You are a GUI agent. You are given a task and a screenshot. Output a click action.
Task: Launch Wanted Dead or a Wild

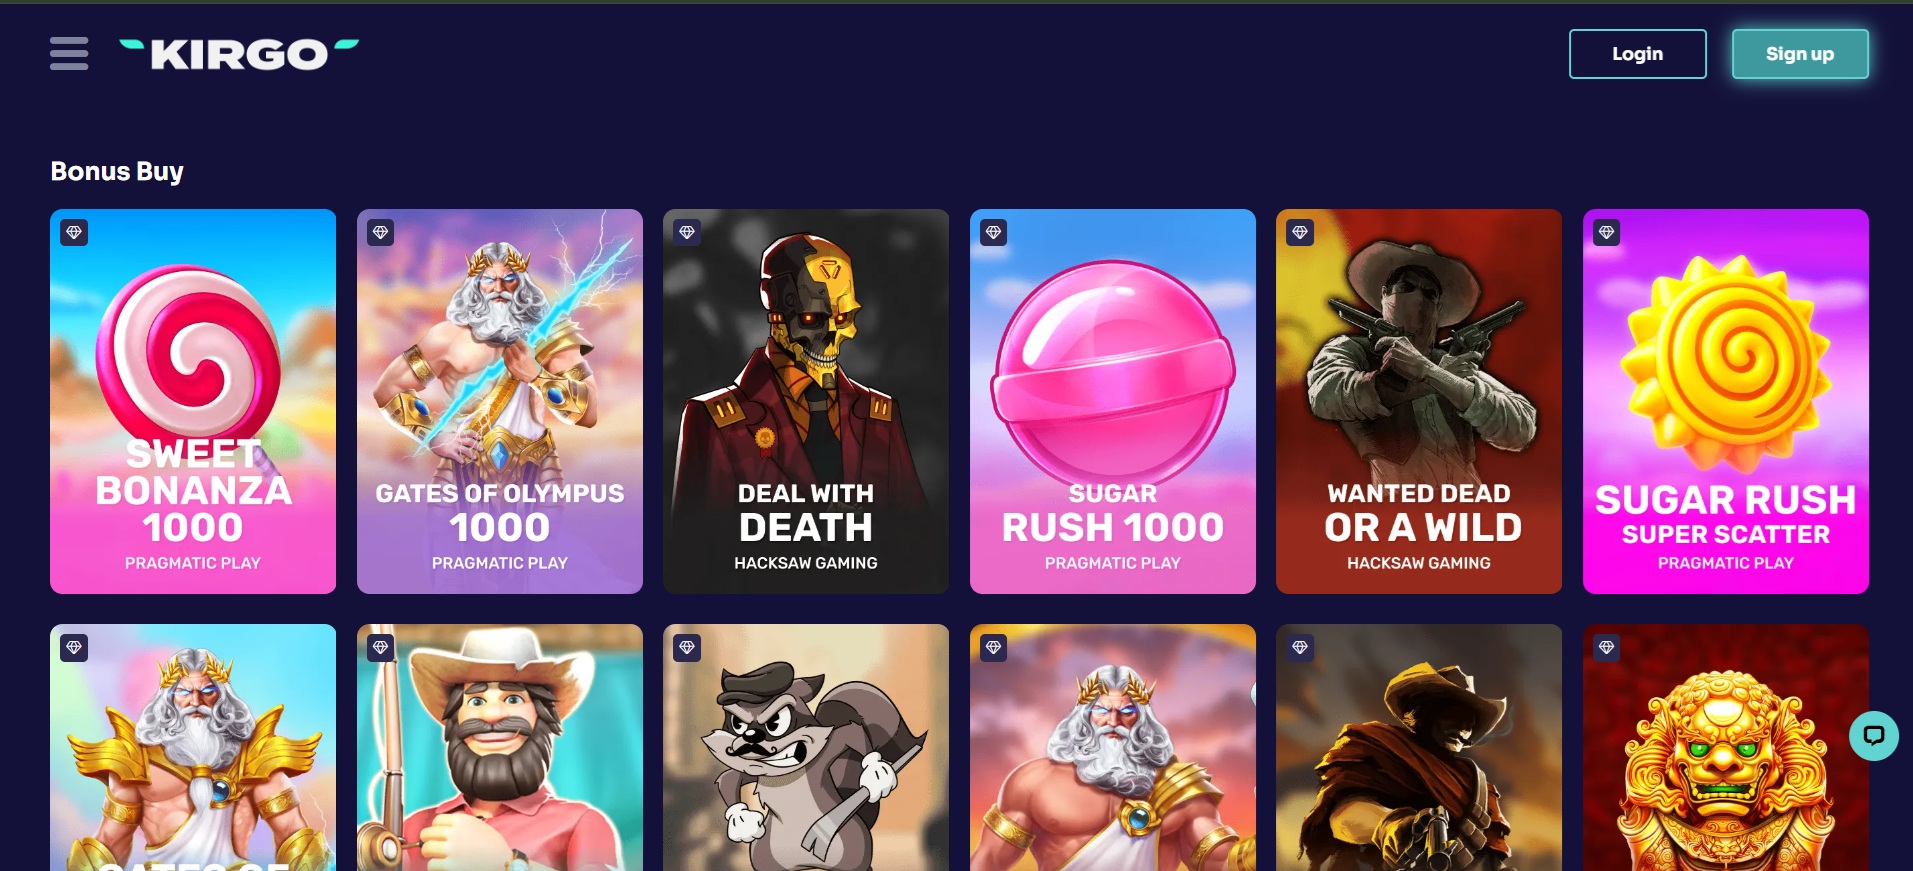point(1419,401)
